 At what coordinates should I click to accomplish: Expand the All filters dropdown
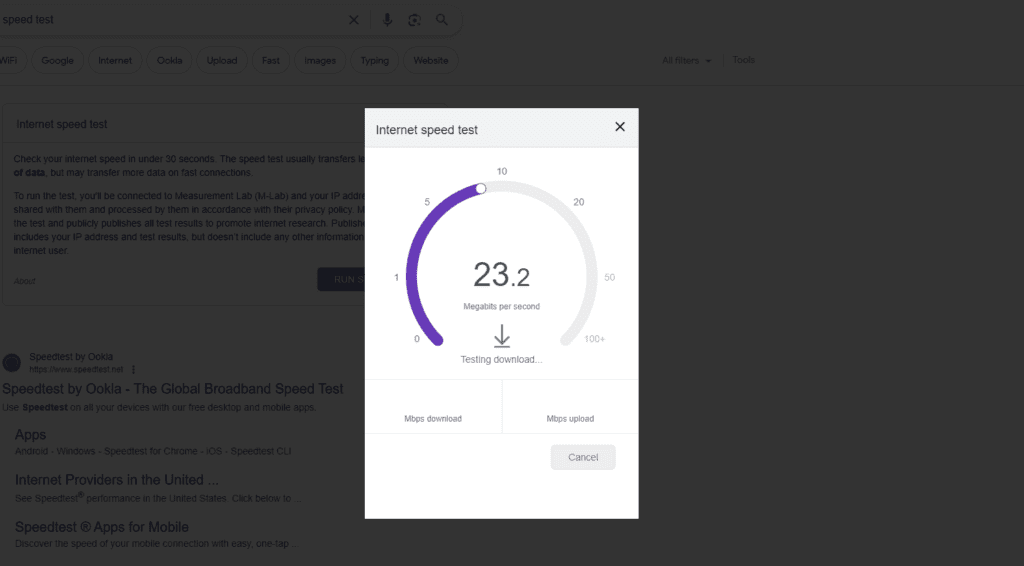[687, 61]
